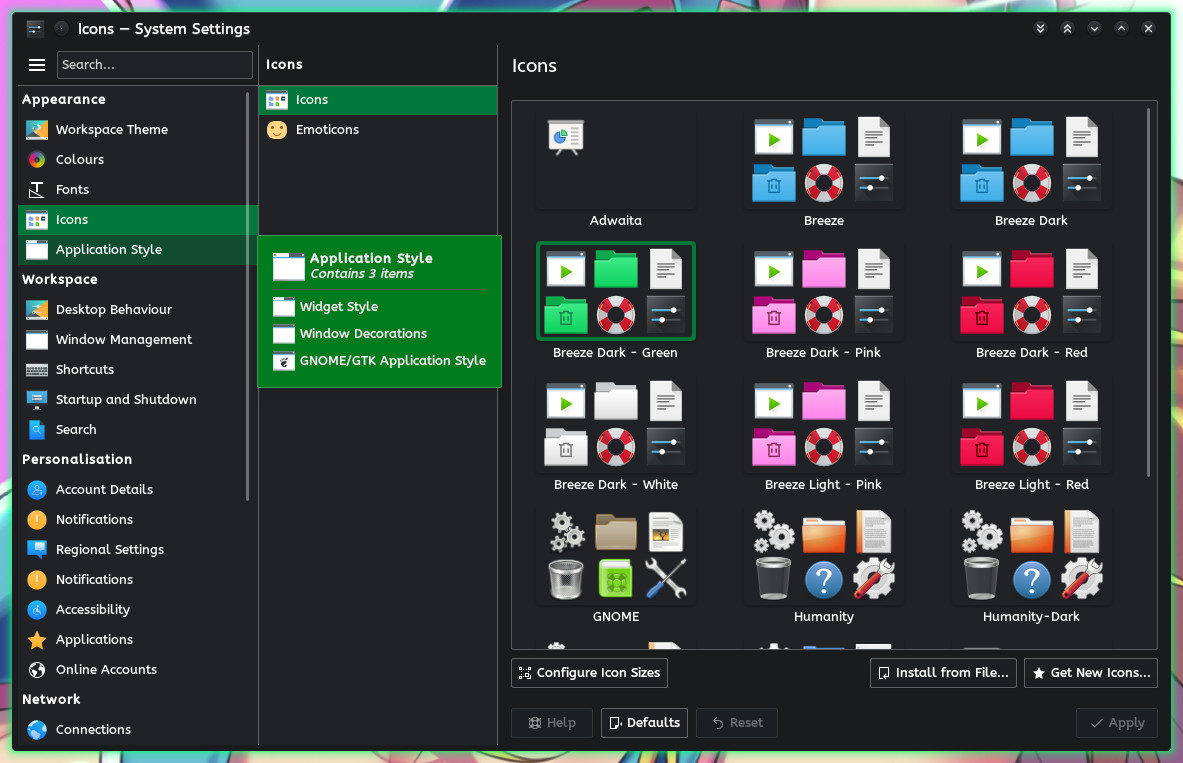Select the Adwaita icon theme

coord(616,171)
